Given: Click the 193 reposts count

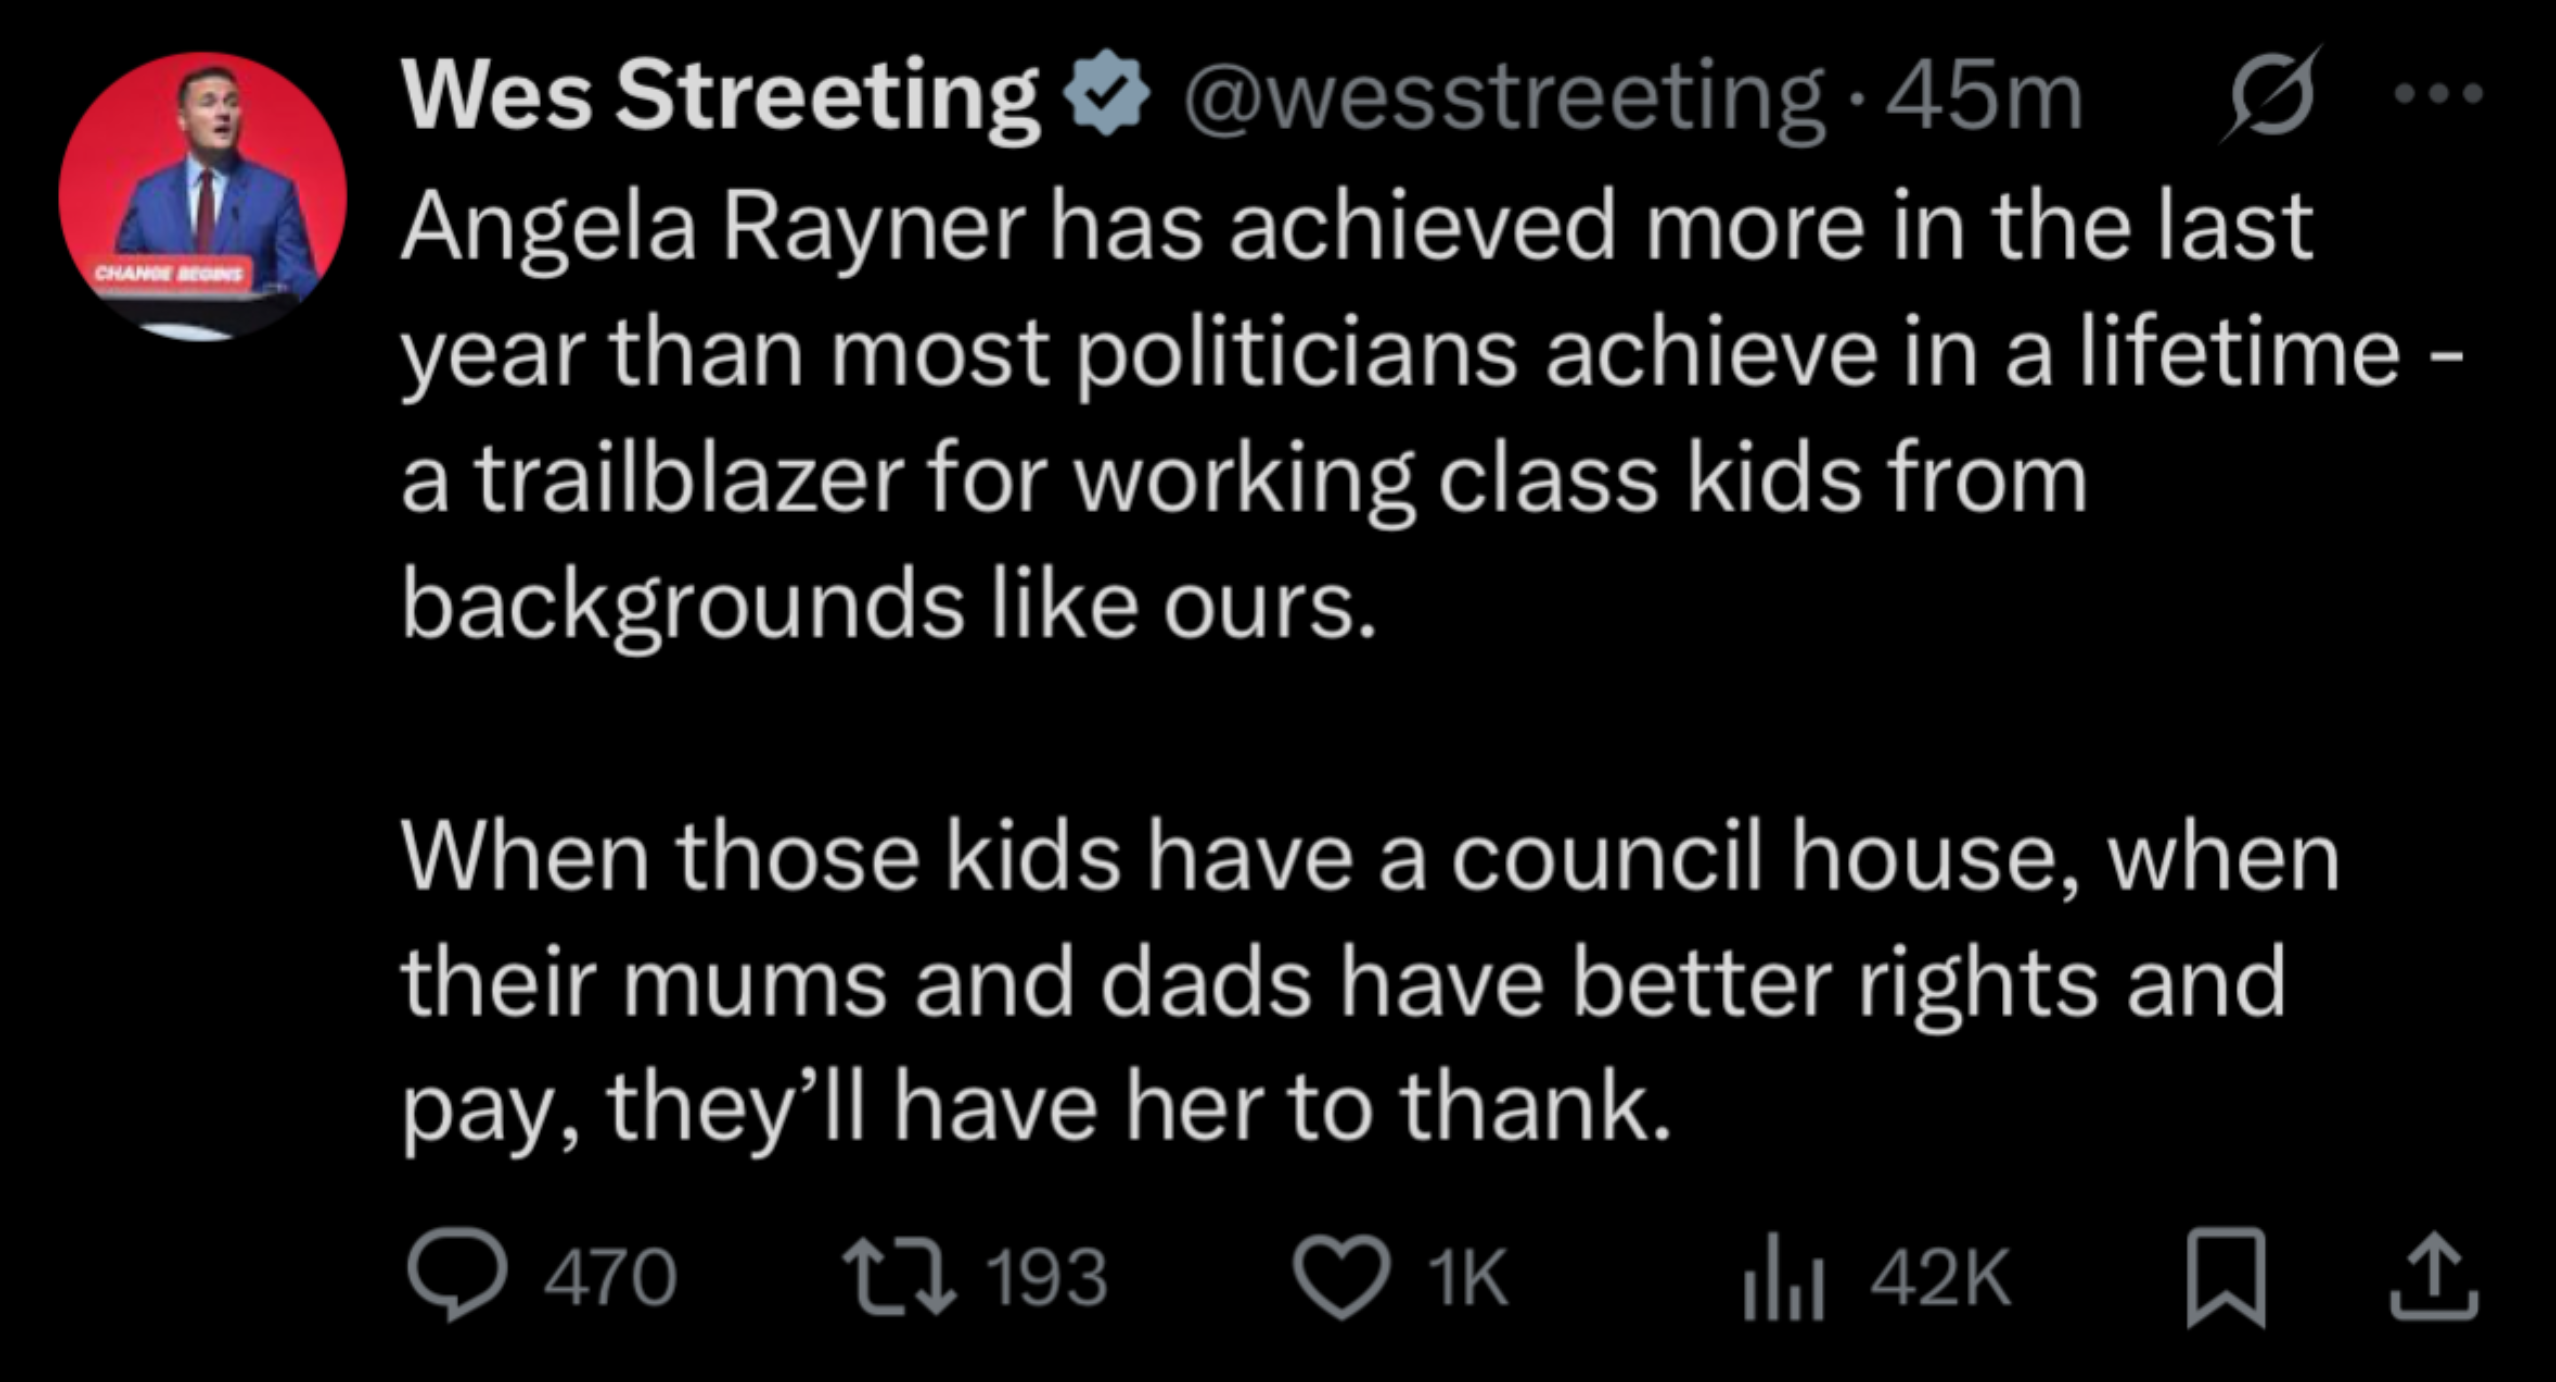Looking at the screenshot, I should pos(1047,1278).
